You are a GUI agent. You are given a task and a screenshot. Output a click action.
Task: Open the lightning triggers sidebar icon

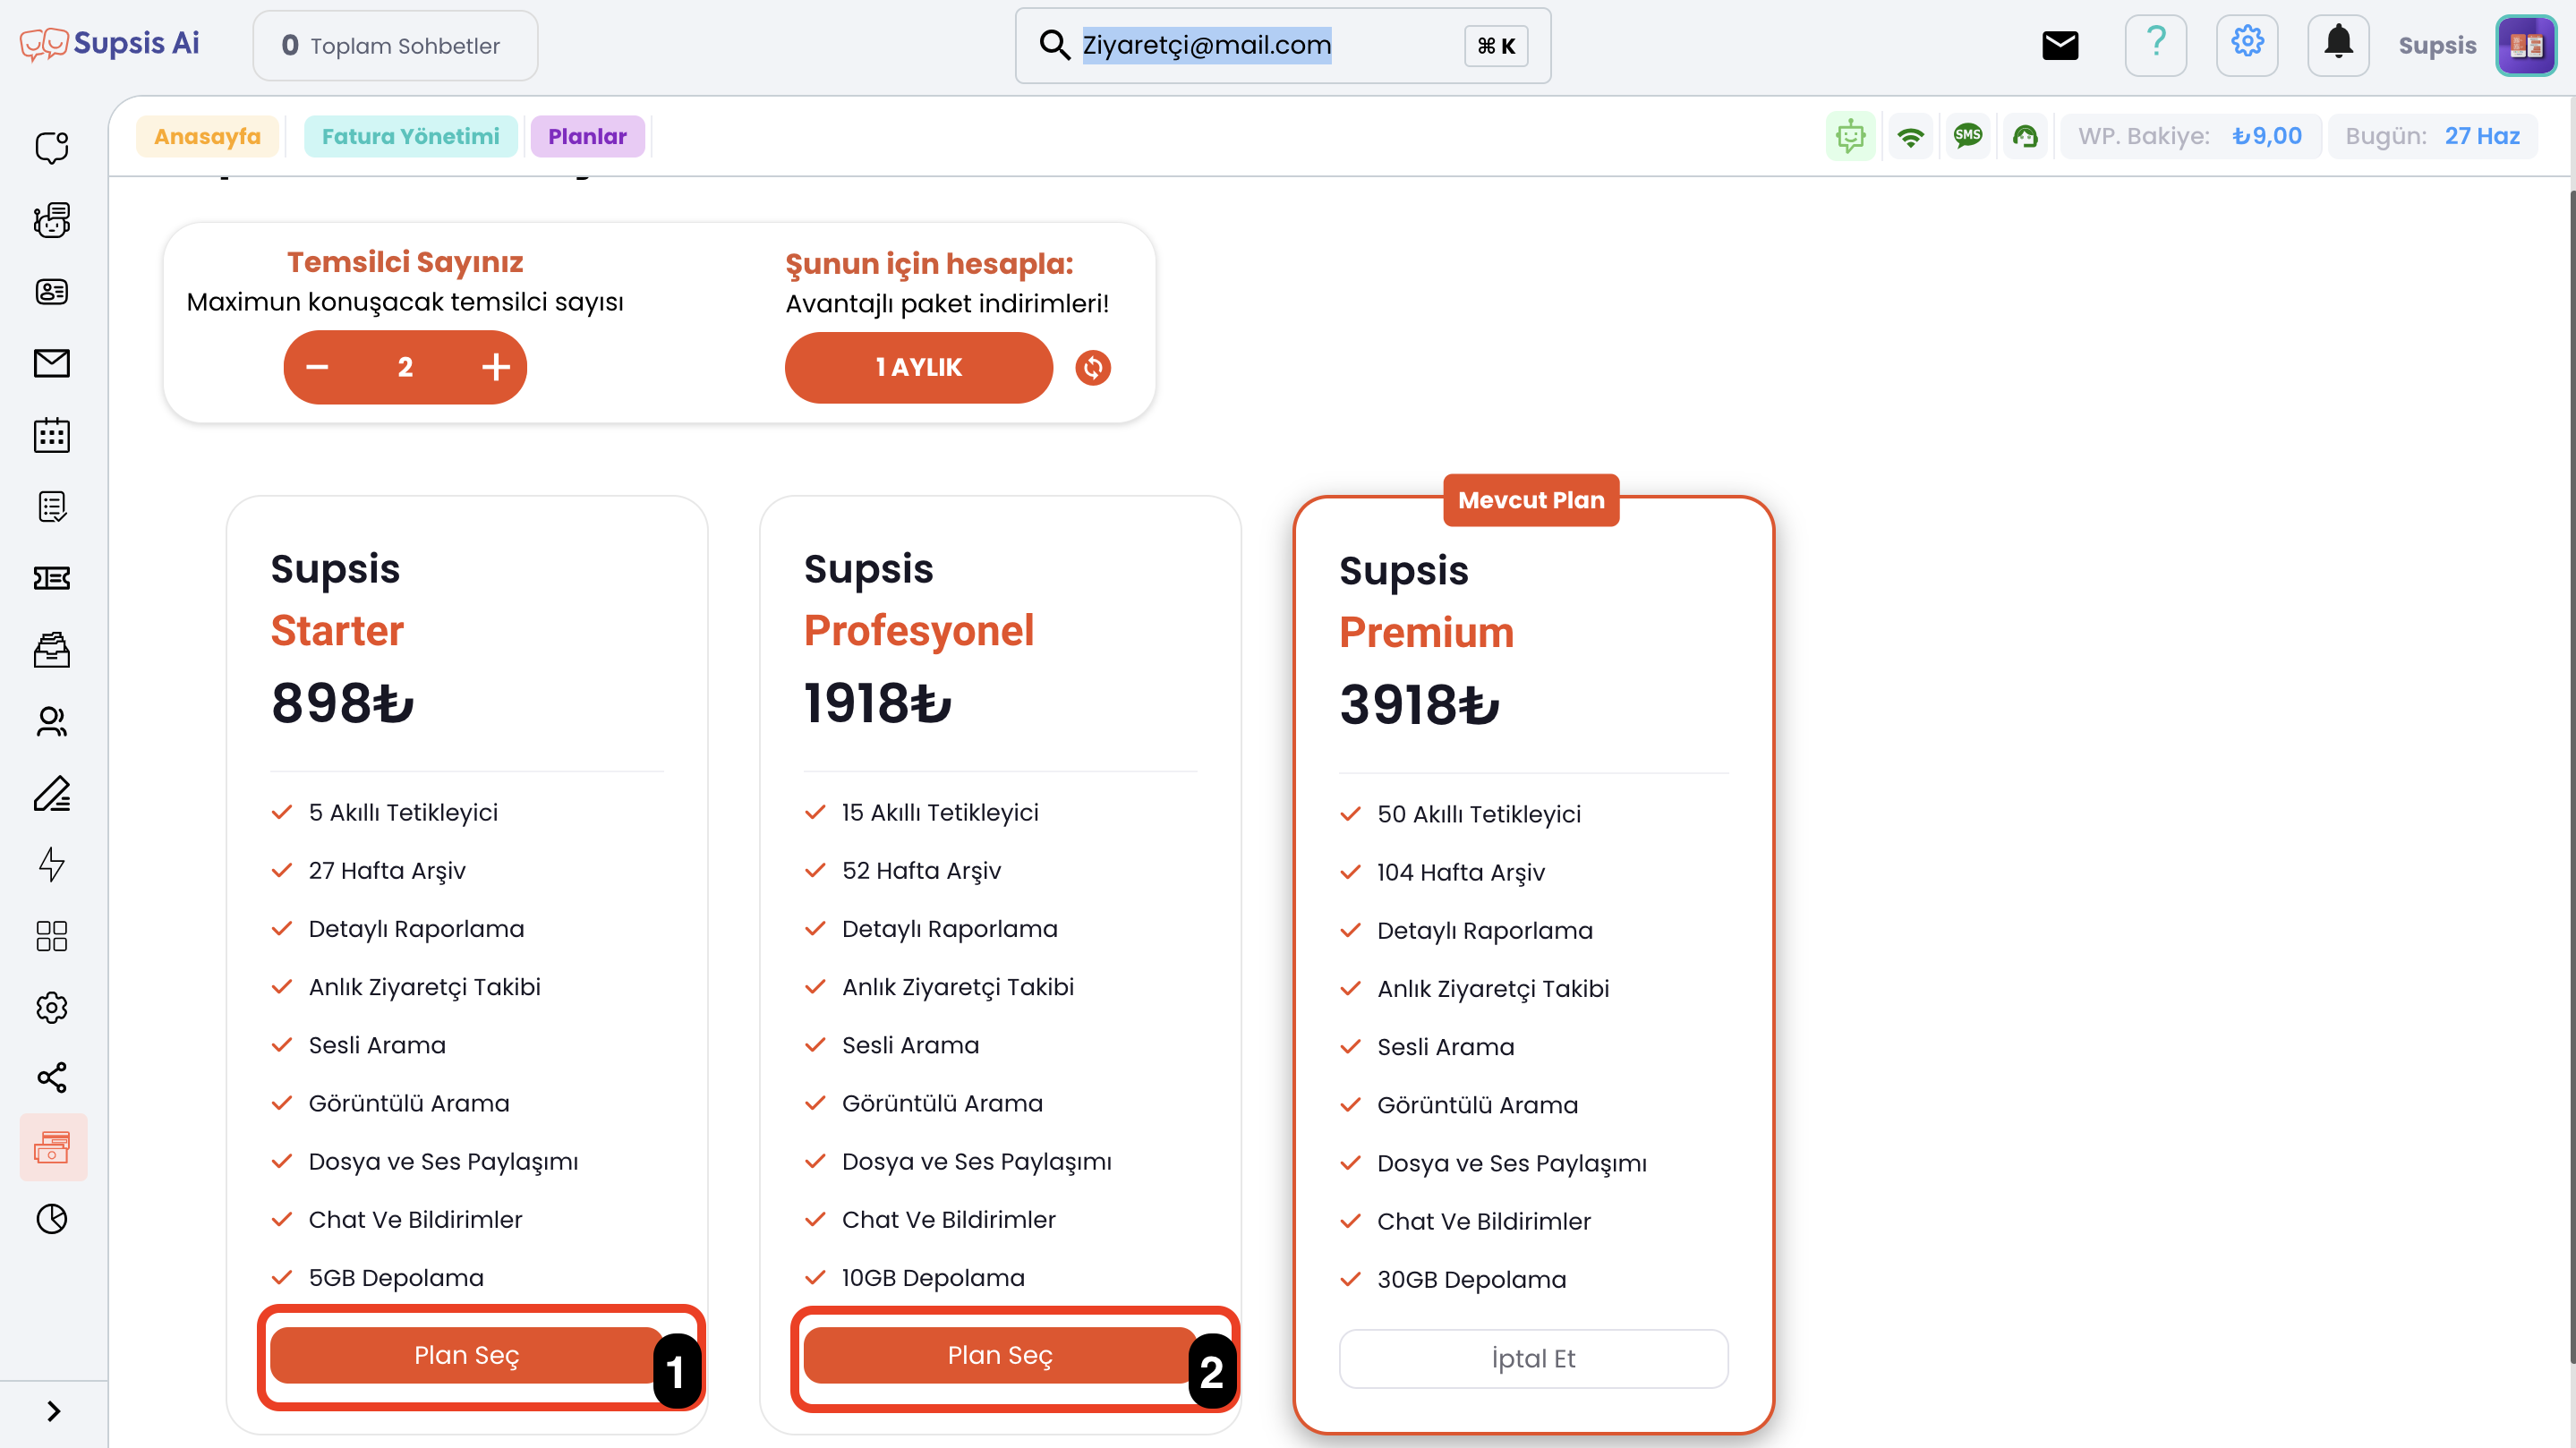(52, 864)
